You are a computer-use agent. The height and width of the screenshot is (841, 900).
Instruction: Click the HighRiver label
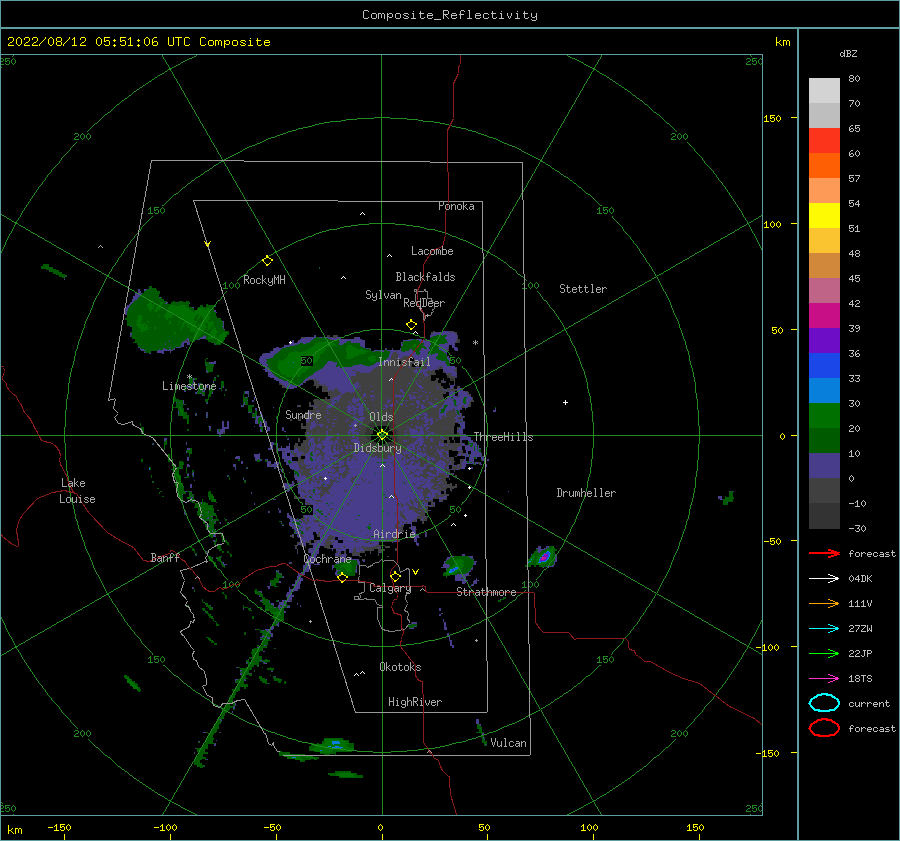pyautogui.click(x=415, y=702)
